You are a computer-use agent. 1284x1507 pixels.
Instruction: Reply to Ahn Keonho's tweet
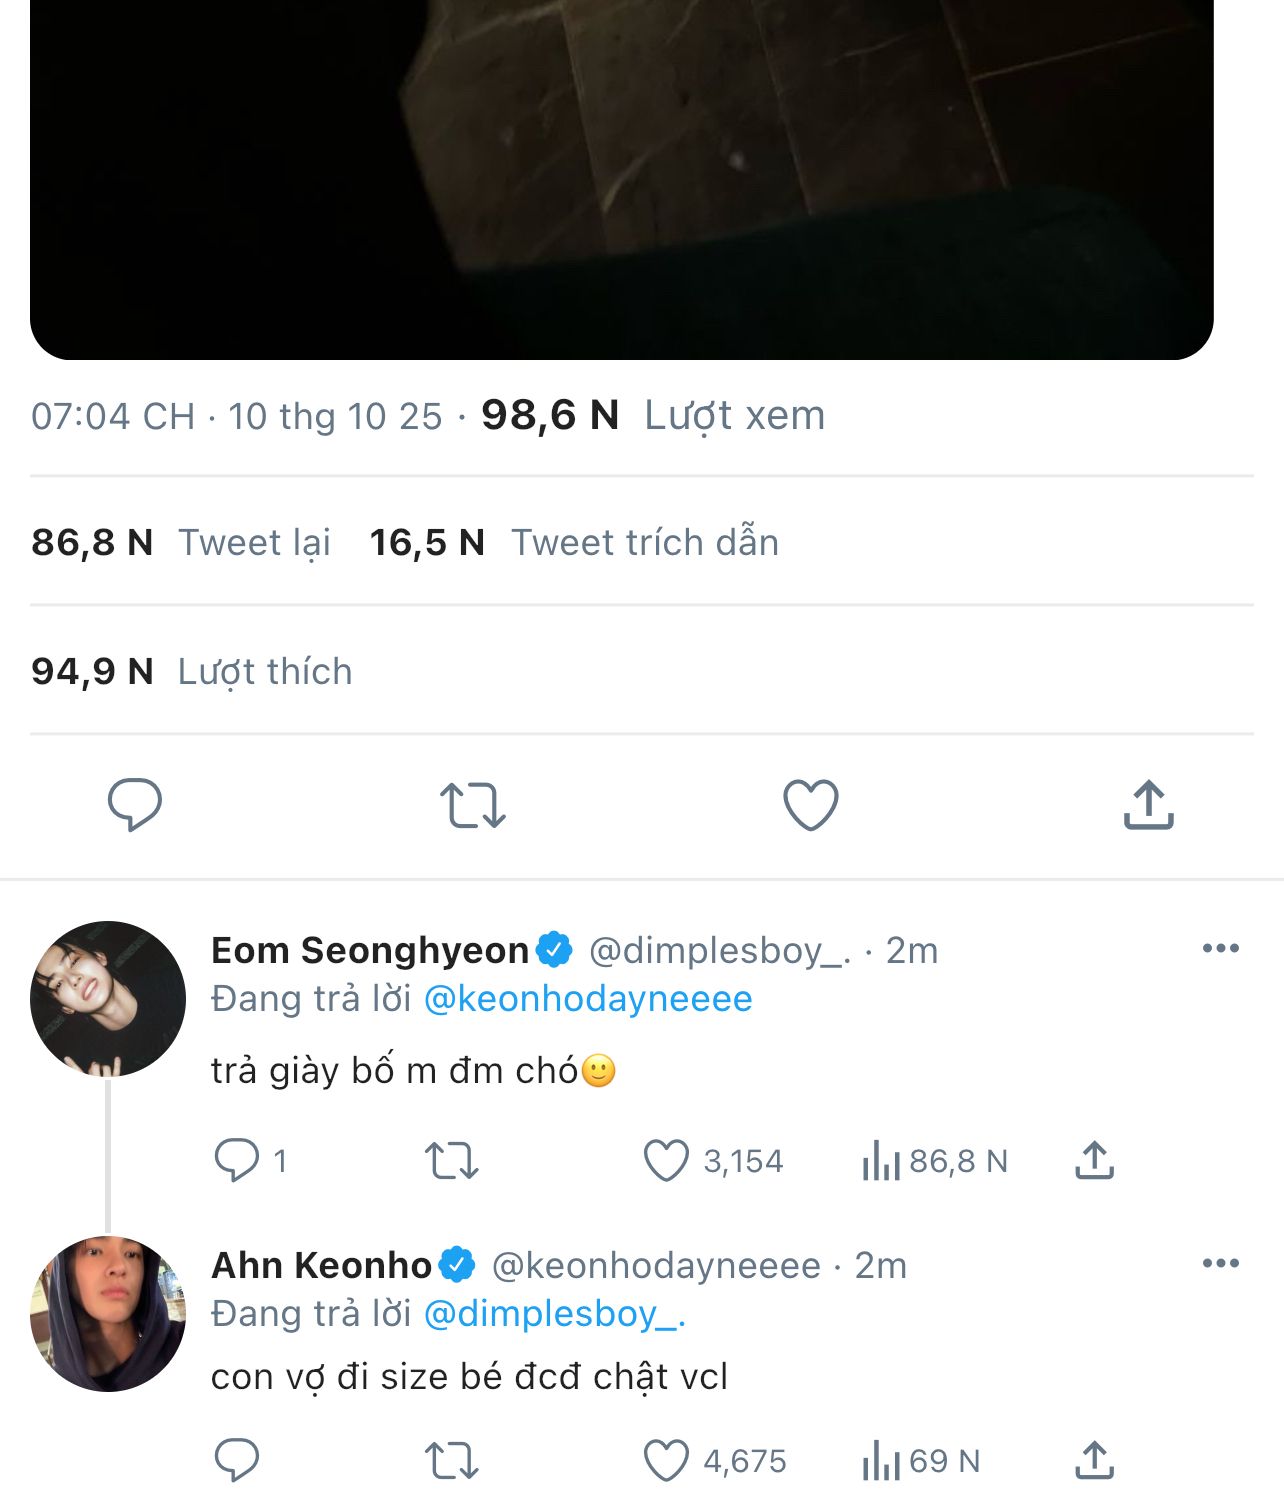(x=237, y=1461)
